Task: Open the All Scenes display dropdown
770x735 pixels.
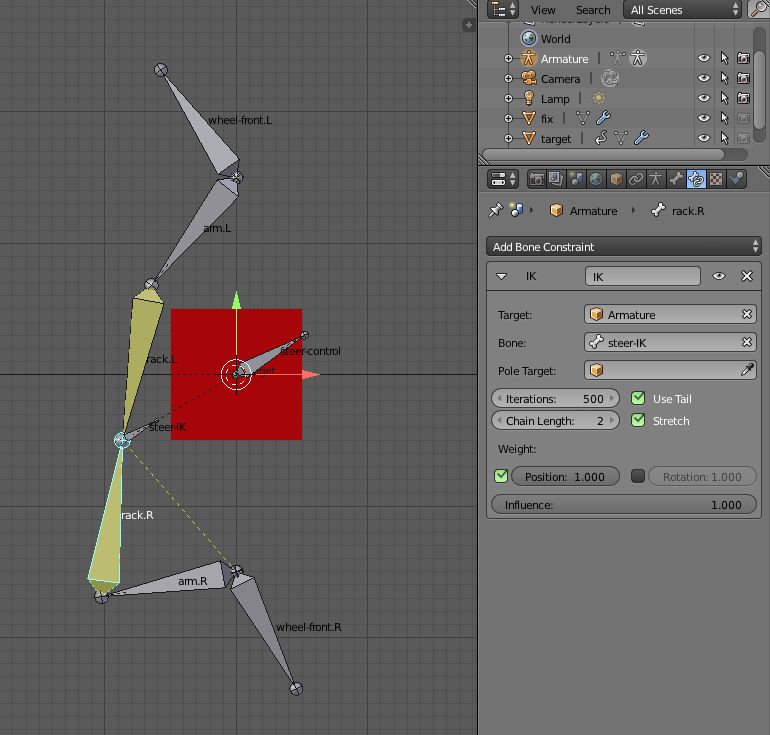Action: 684,10
